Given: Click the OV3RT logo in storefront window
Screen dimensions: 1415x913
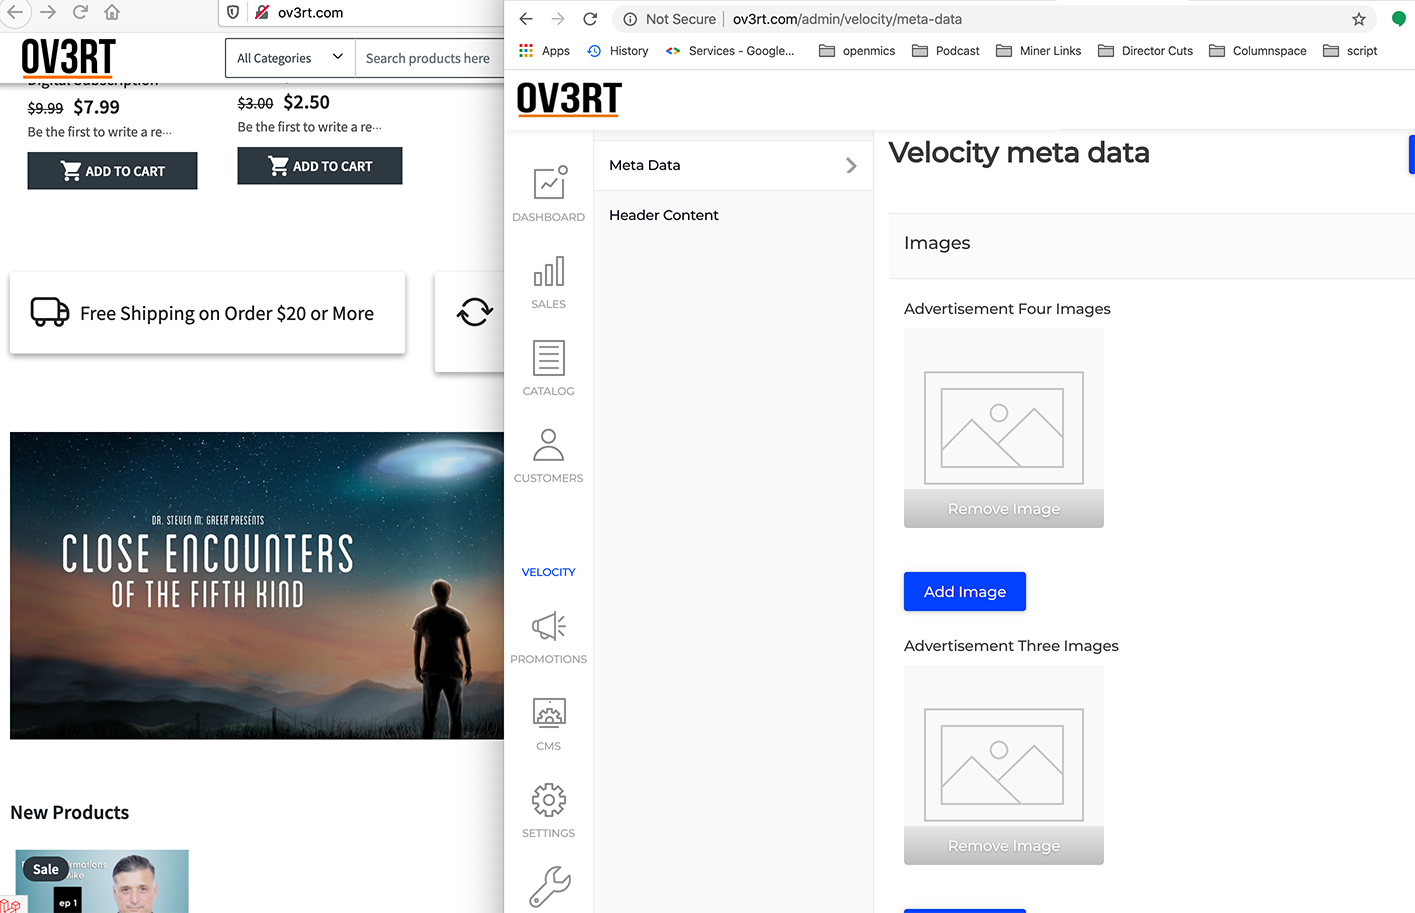Looking at the screenshot, I should pos(68,58).
